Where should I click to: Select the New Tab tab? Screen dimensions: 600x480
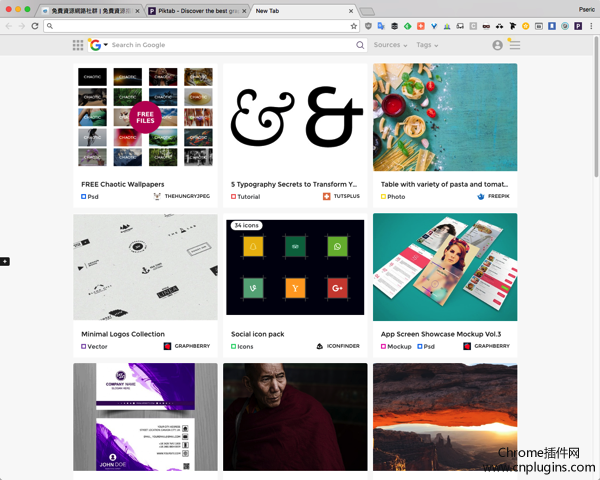click(x=302, y=11)
